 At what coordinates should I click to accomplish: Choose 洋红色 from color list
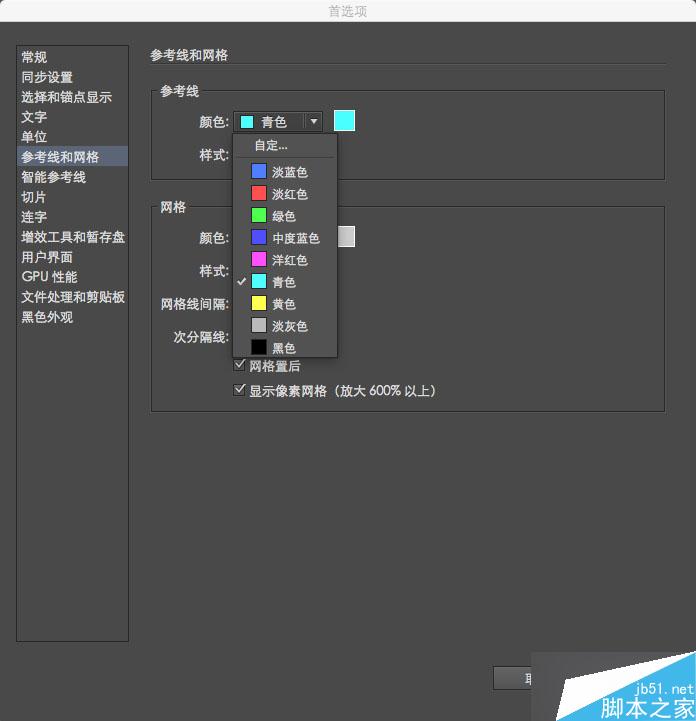point(285,260)
